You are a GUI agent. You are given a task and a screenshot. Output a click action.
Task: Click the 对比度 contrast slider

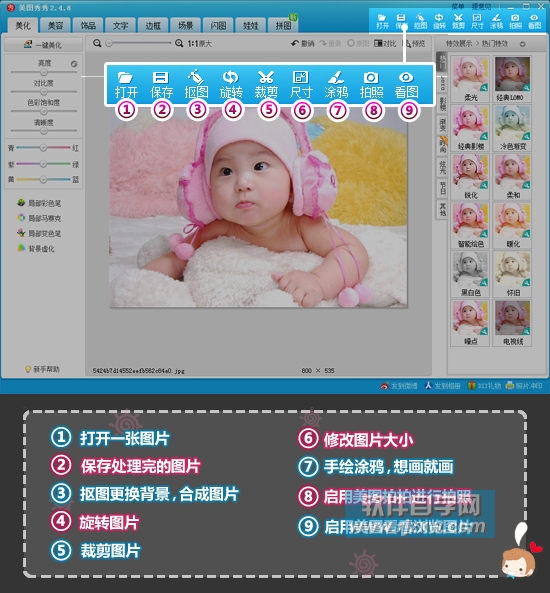click(44, 92)
